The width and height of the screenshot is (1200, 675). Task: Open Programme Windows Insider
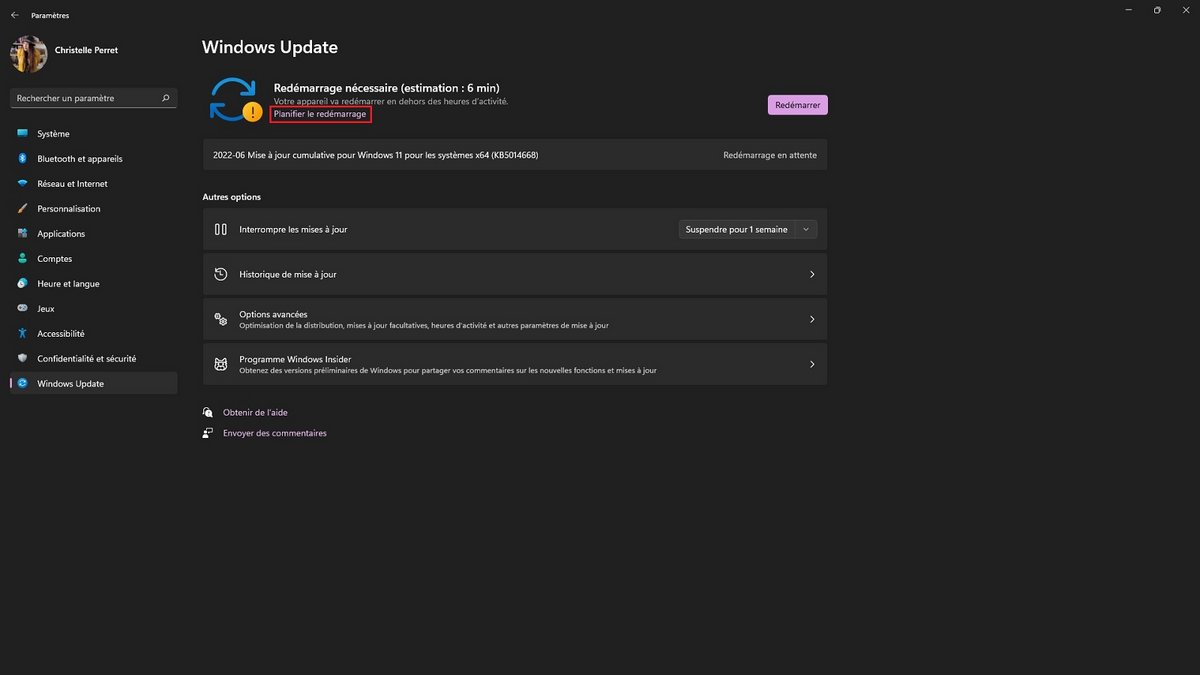(x=515, y=364)
